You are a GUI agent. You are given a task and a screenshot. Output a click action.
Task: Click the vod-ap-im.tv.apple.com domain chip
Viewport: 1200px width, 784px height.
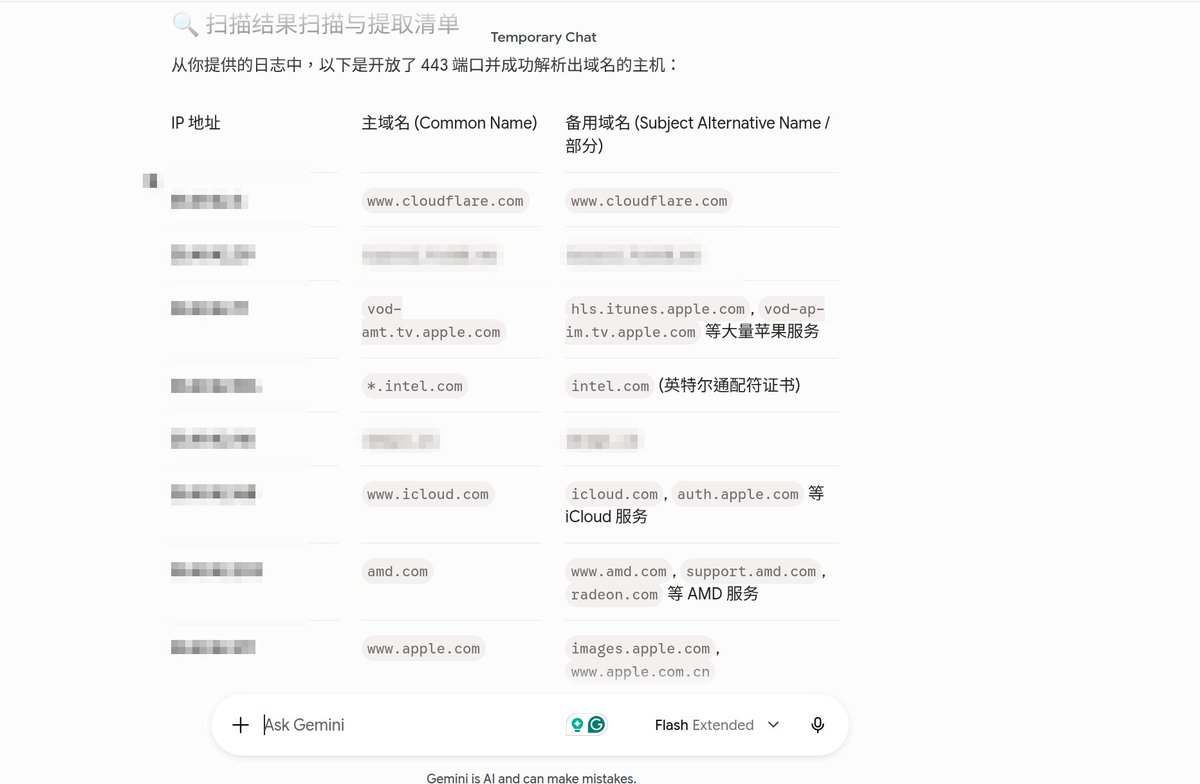tap(695, 320)
